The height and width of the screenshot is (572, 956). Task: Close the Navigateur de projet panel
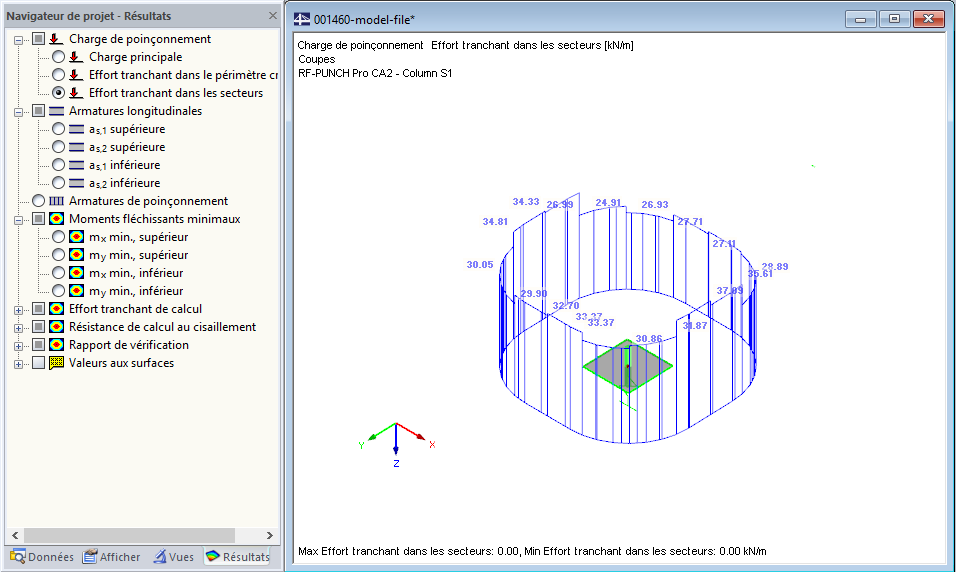[x=273, y=16]
